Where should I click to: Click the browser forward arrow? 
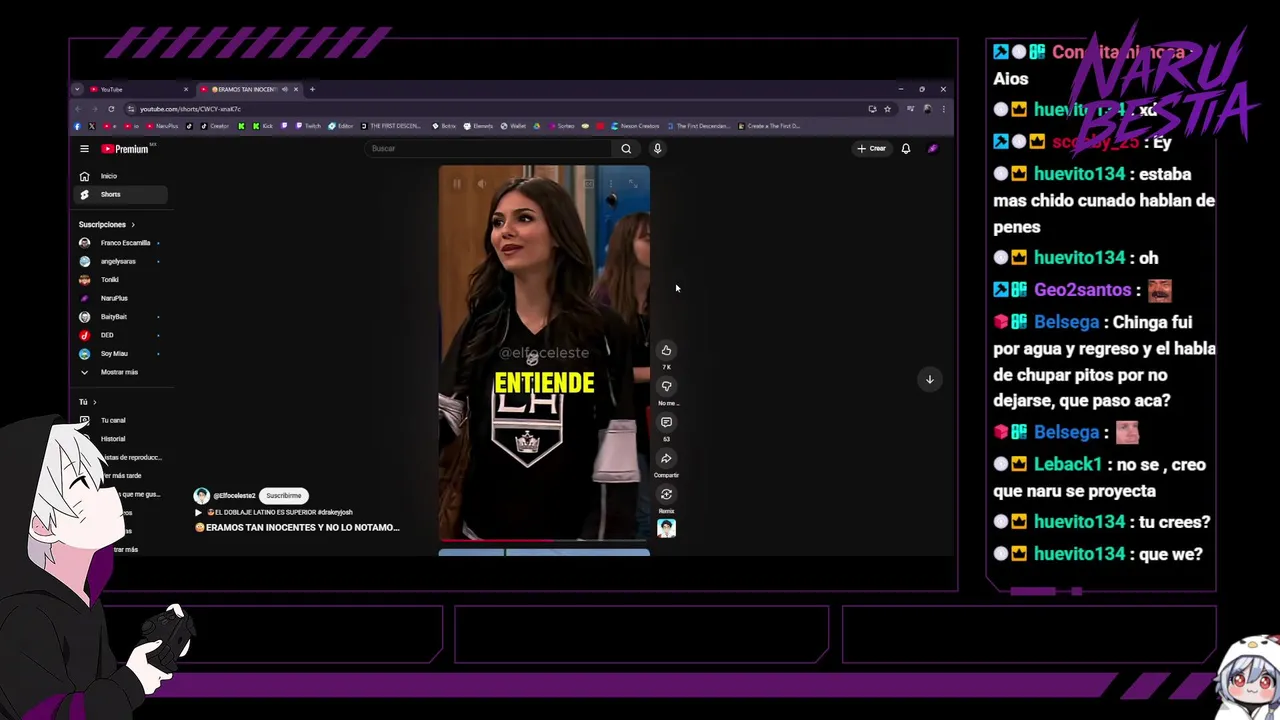pyautogui.click(x=94, y=108)
